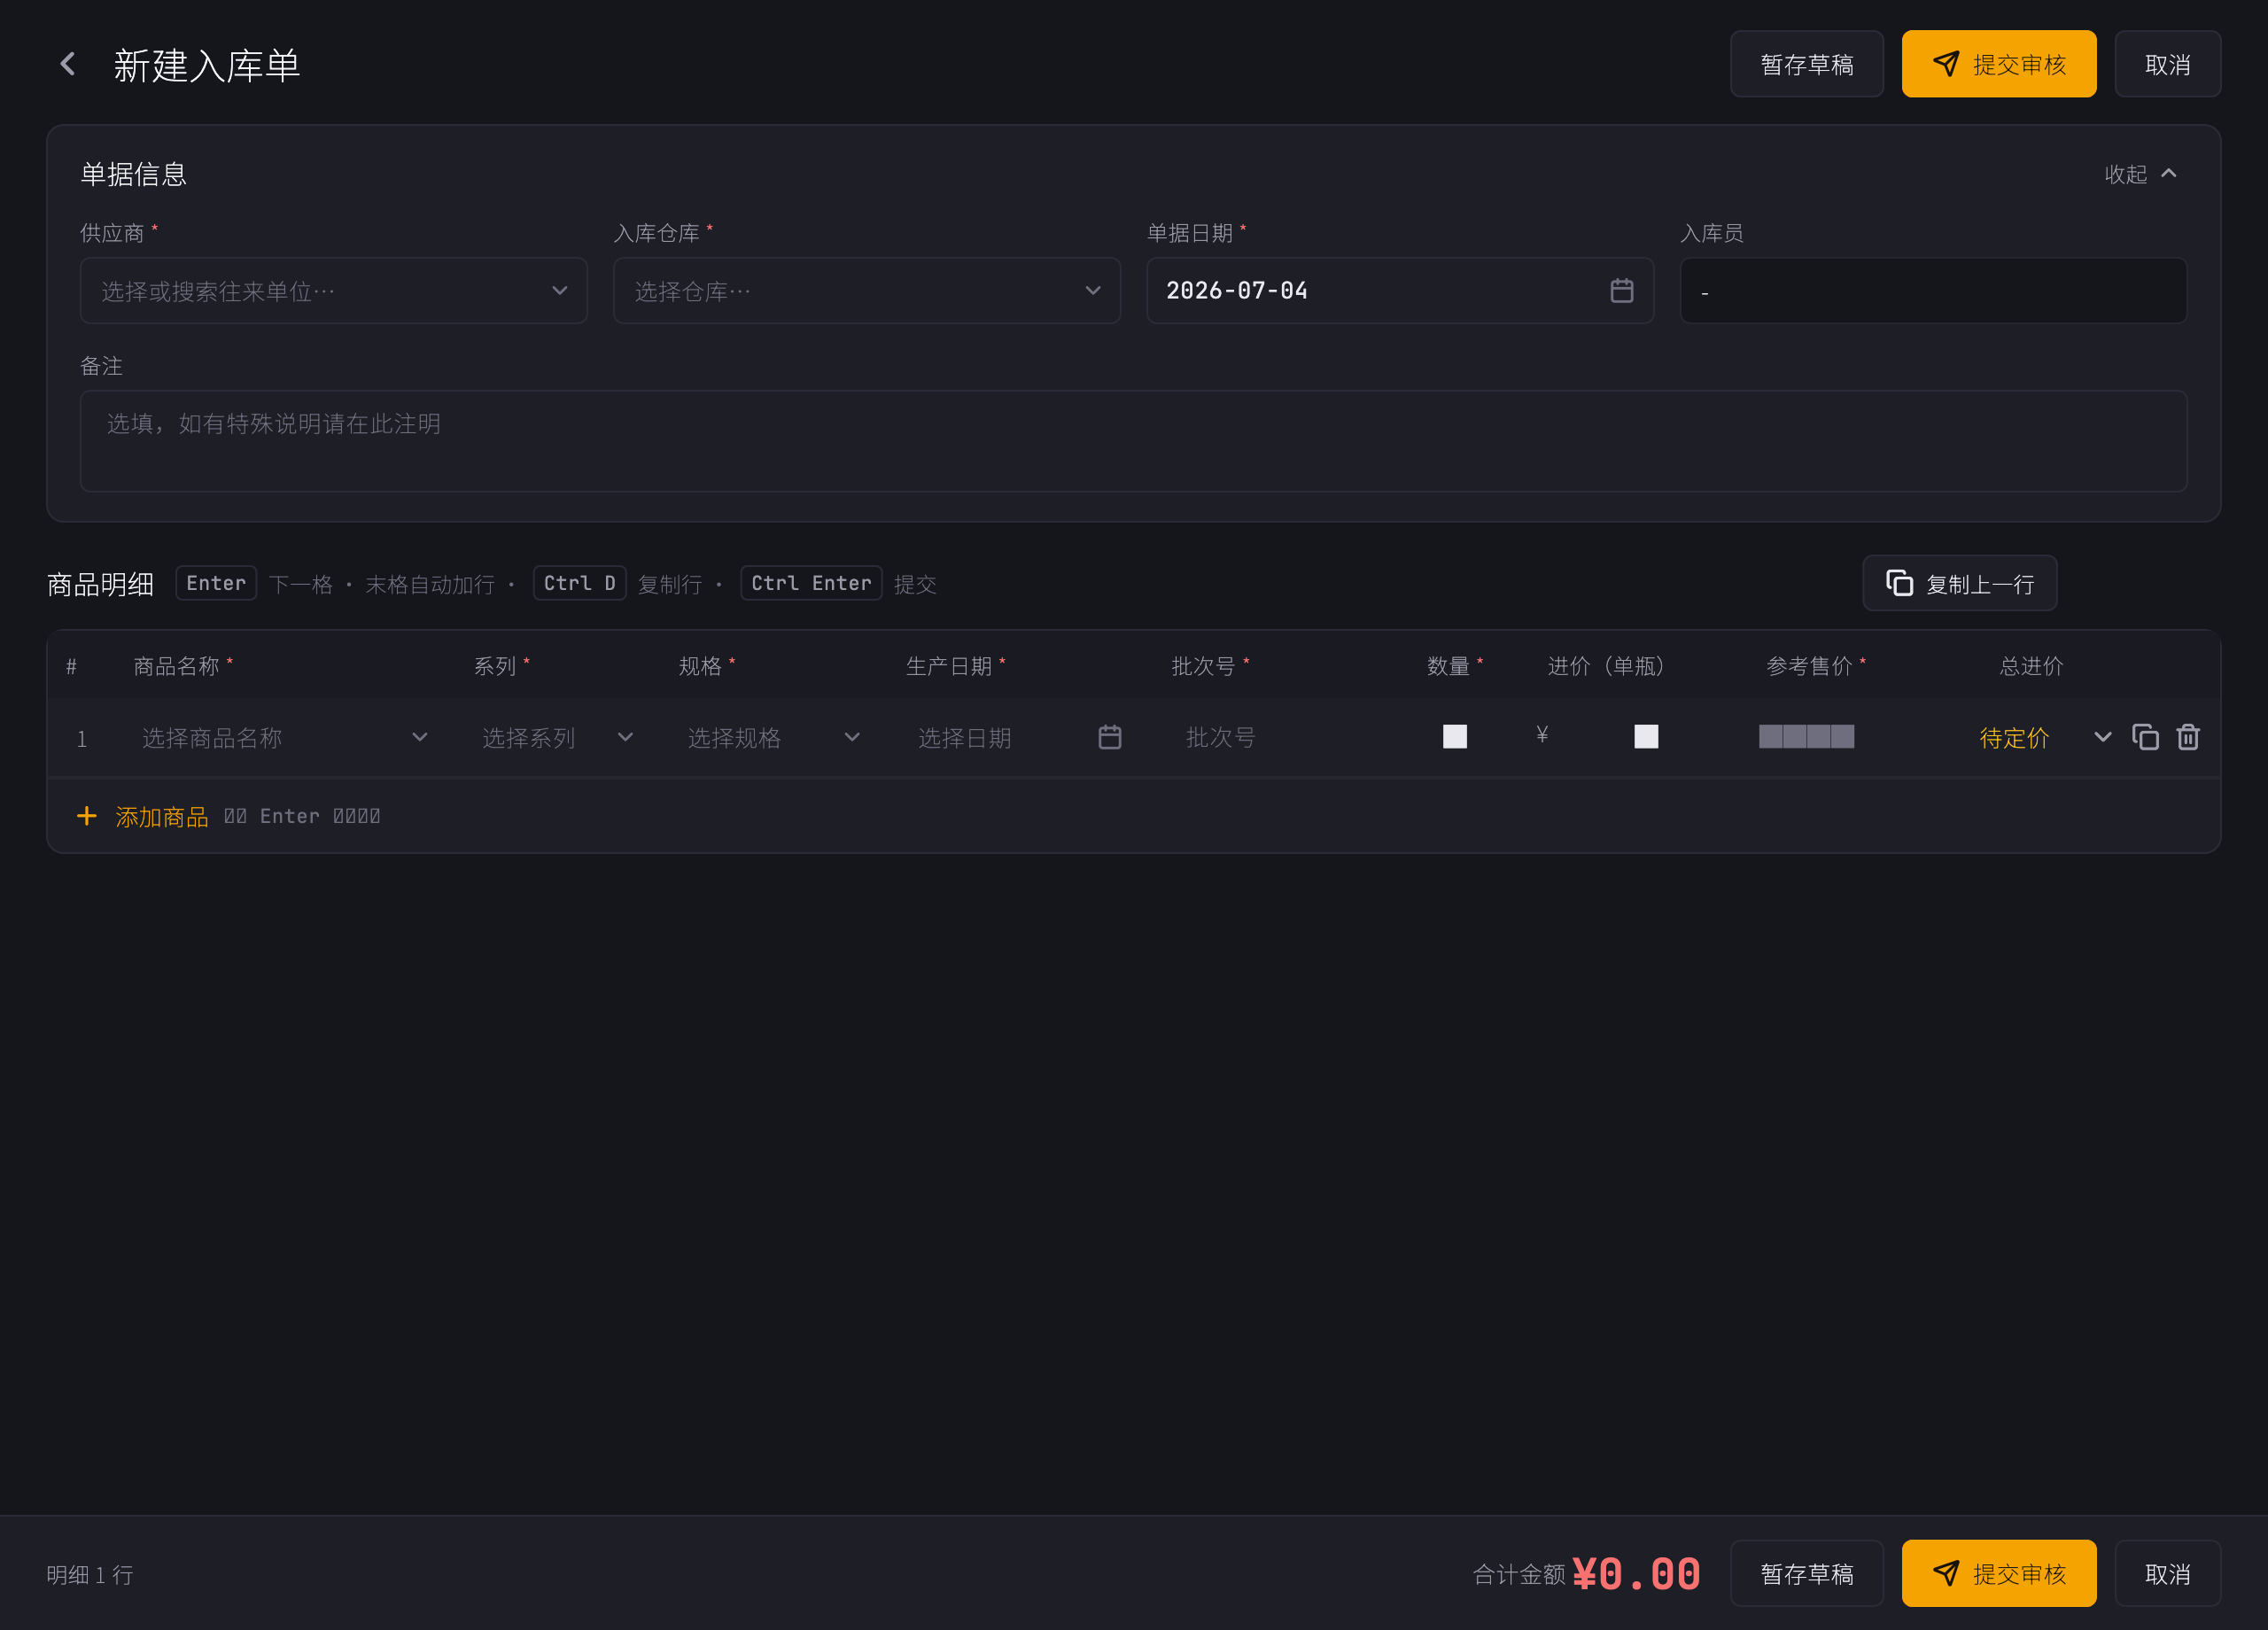Image resolution: width=2268 pixels, height=1630 pixels.
Task: Go back using the arrow beside 新建入库单
Action: click(x=67, y=65)
